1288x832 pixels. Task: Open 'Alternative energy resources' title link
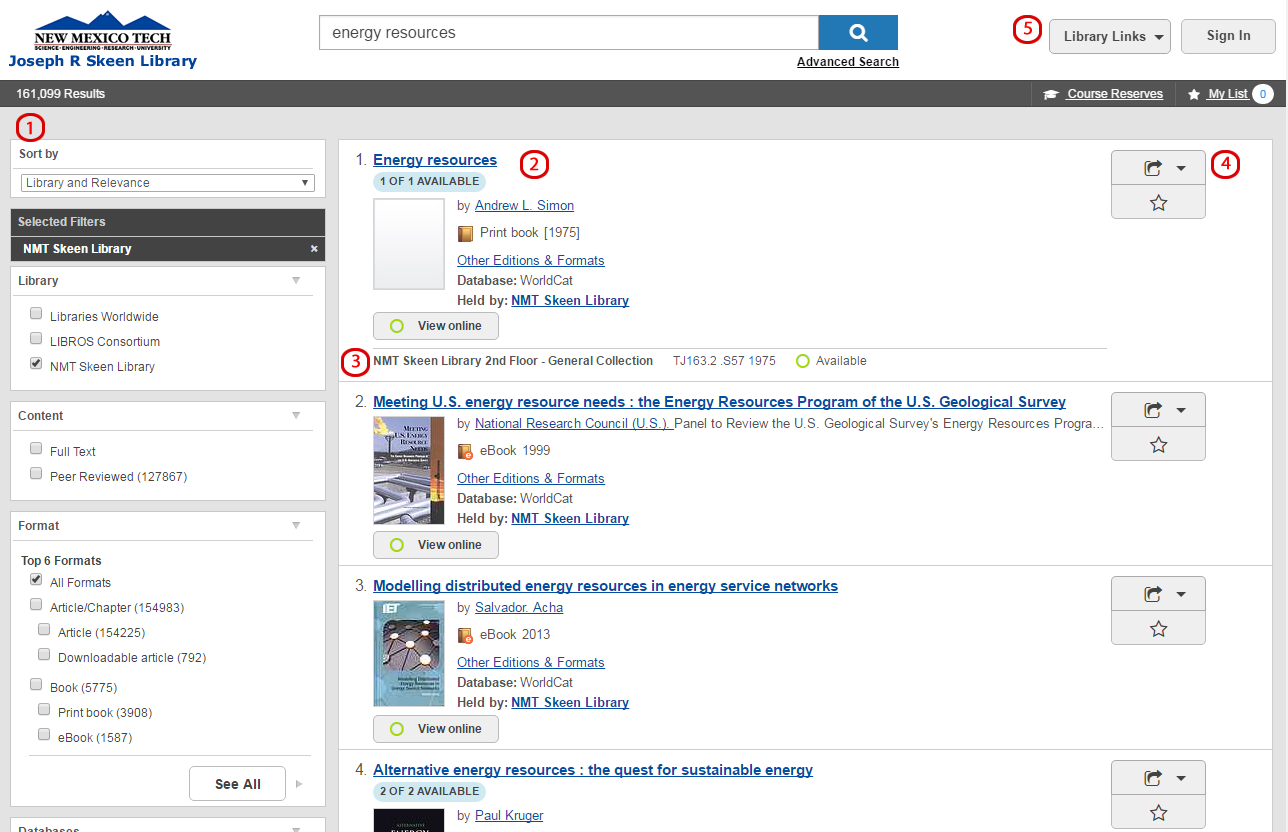(593, 770)
